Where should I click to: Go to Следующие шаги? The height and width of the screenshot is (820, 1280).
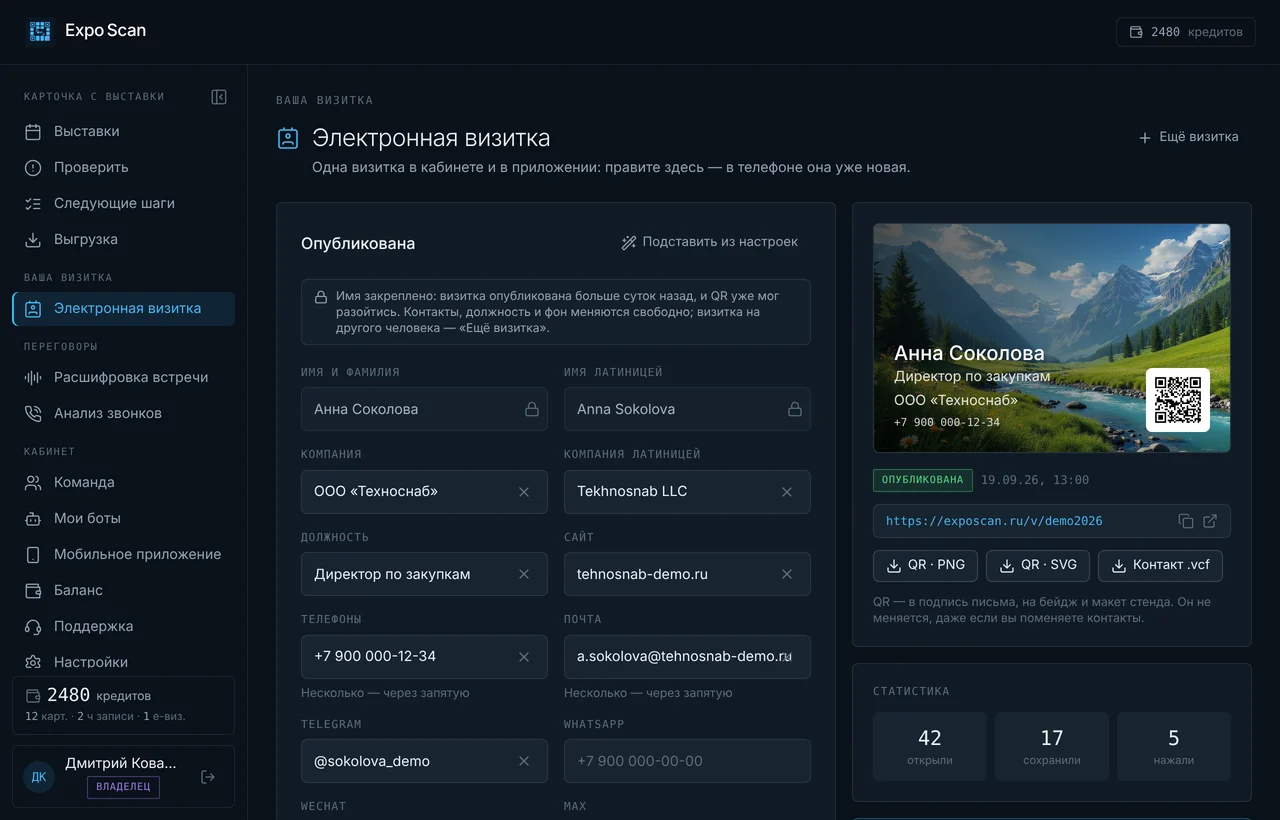(x=124, y=204)
